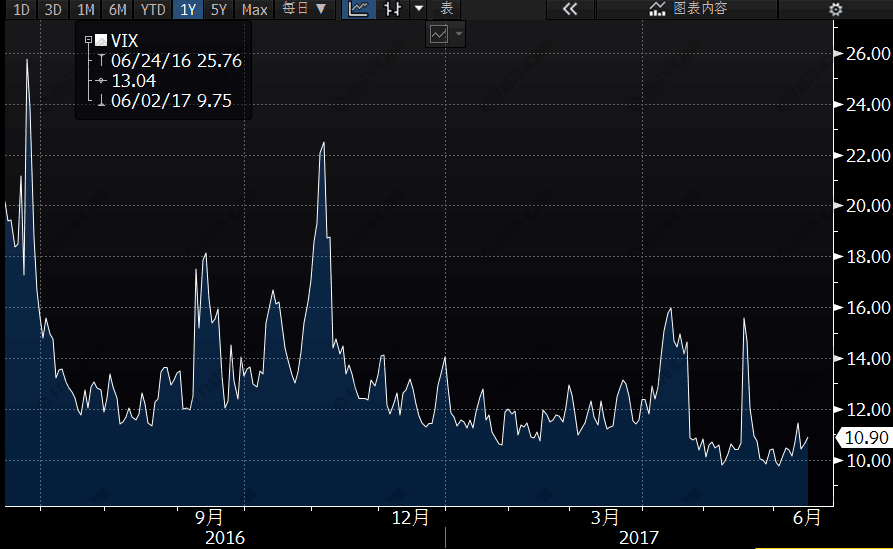Select the low value 06/02/17 9.75
Screen dimensions: 893x549
(171, 101)
